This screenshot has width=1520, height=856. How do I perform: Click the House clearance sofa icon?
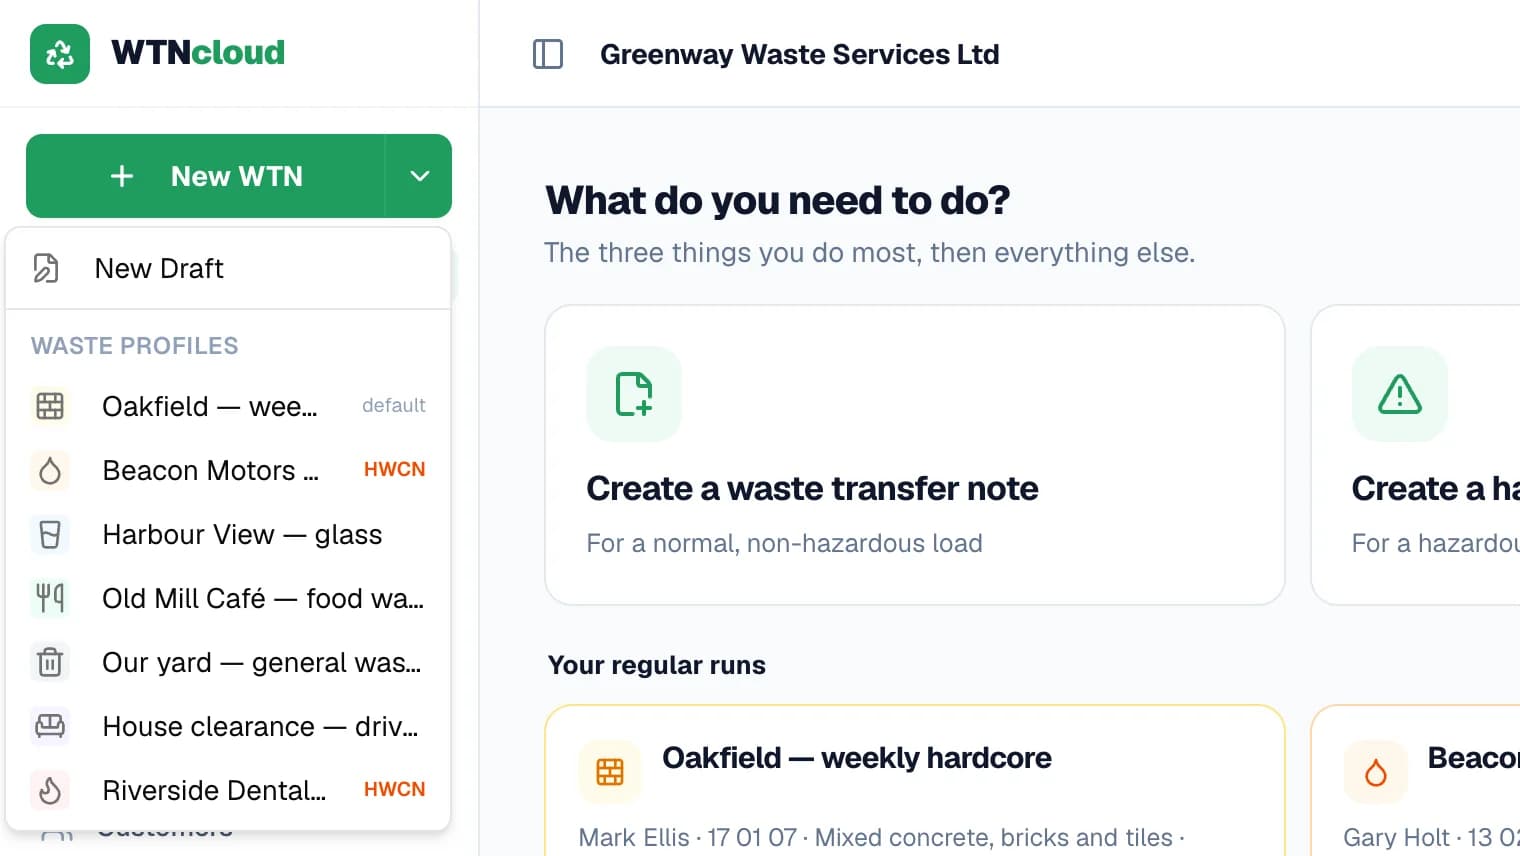tap(50, 726)
